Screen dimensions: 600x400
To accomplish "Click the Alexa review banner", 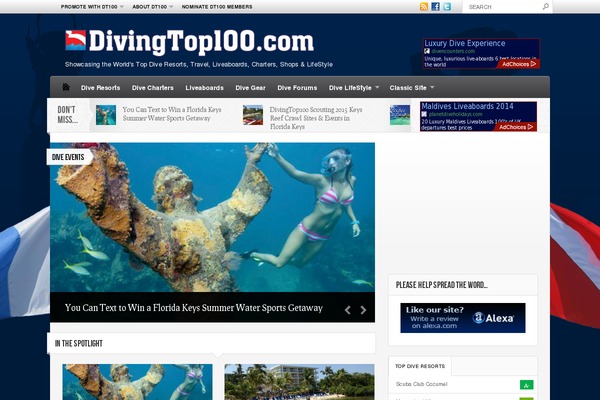I will [x=463, y=318].
